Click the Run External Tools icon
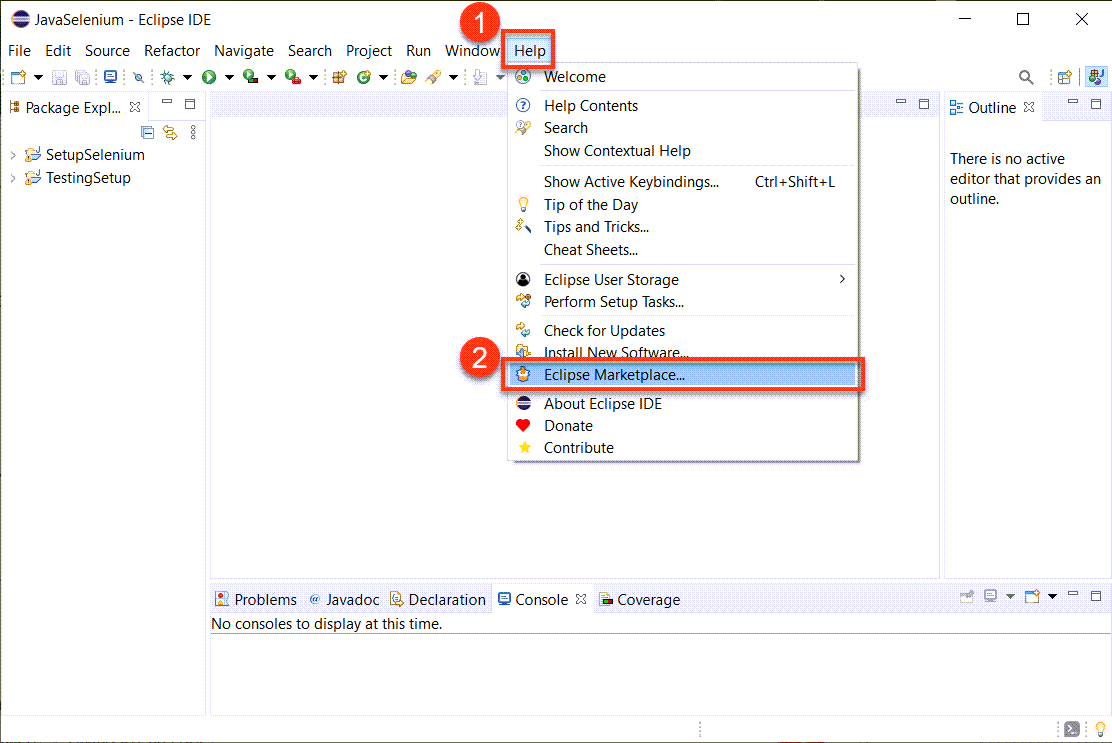The width and height of the screenshot is (1112, 743). pyautogui.click(x=293, y=77)
